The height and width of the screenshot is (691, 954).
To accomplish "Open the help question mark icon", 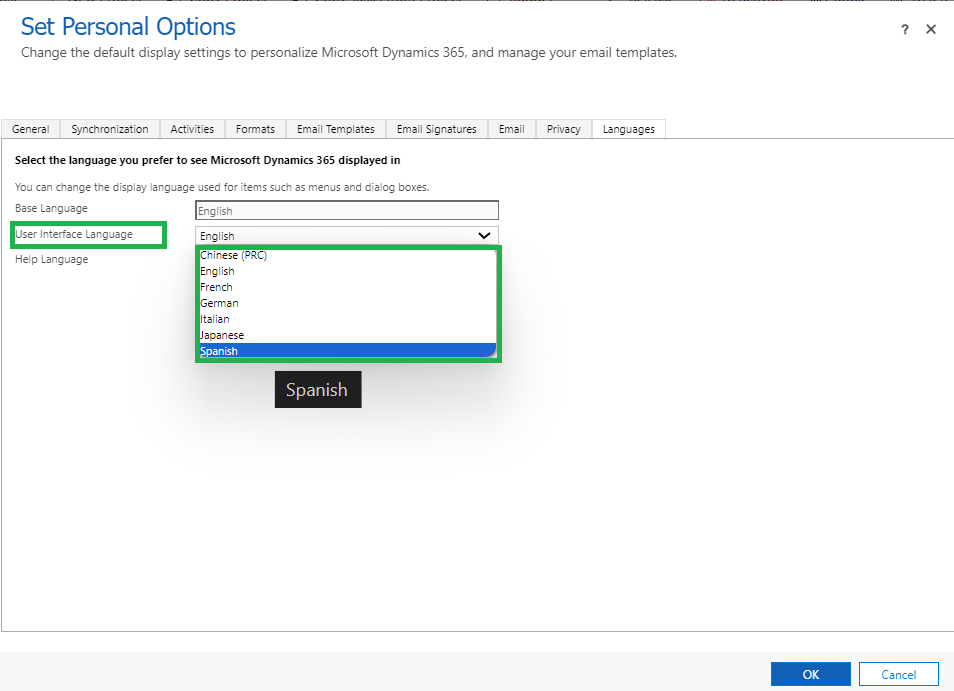I will click(905, 29).
